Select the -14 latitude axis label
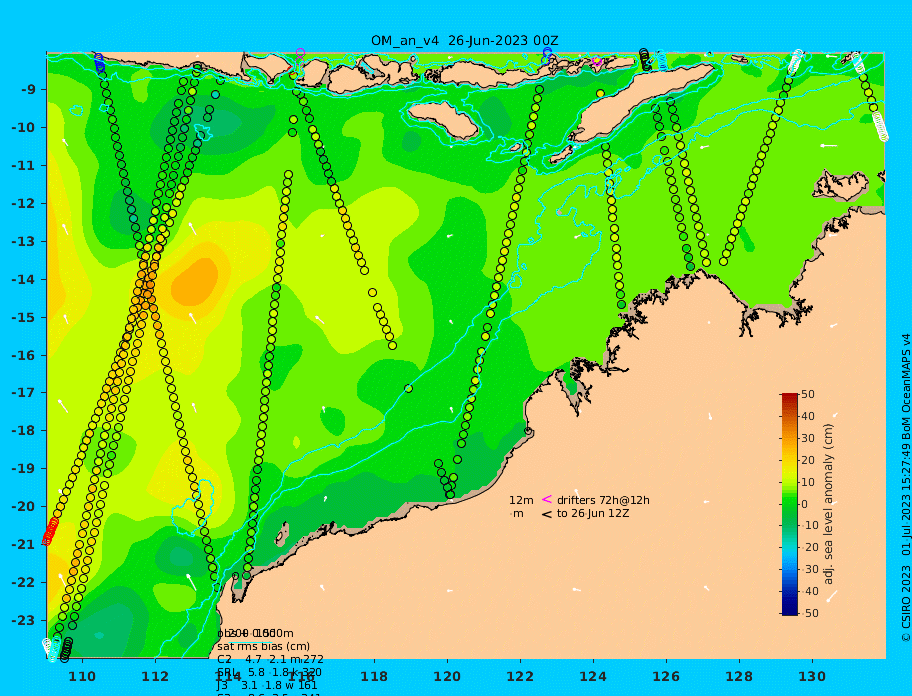The width and height of the screenshot is (912, 696). [x=24, y=280]
